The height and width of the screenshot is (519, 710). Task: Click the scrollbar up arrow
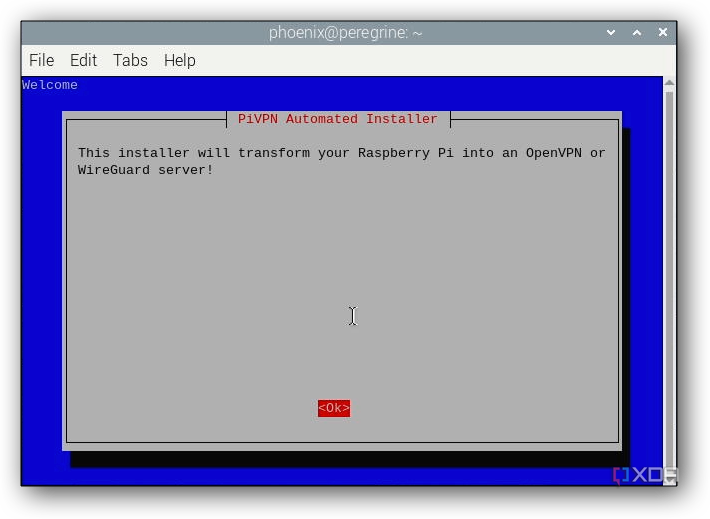669,83
